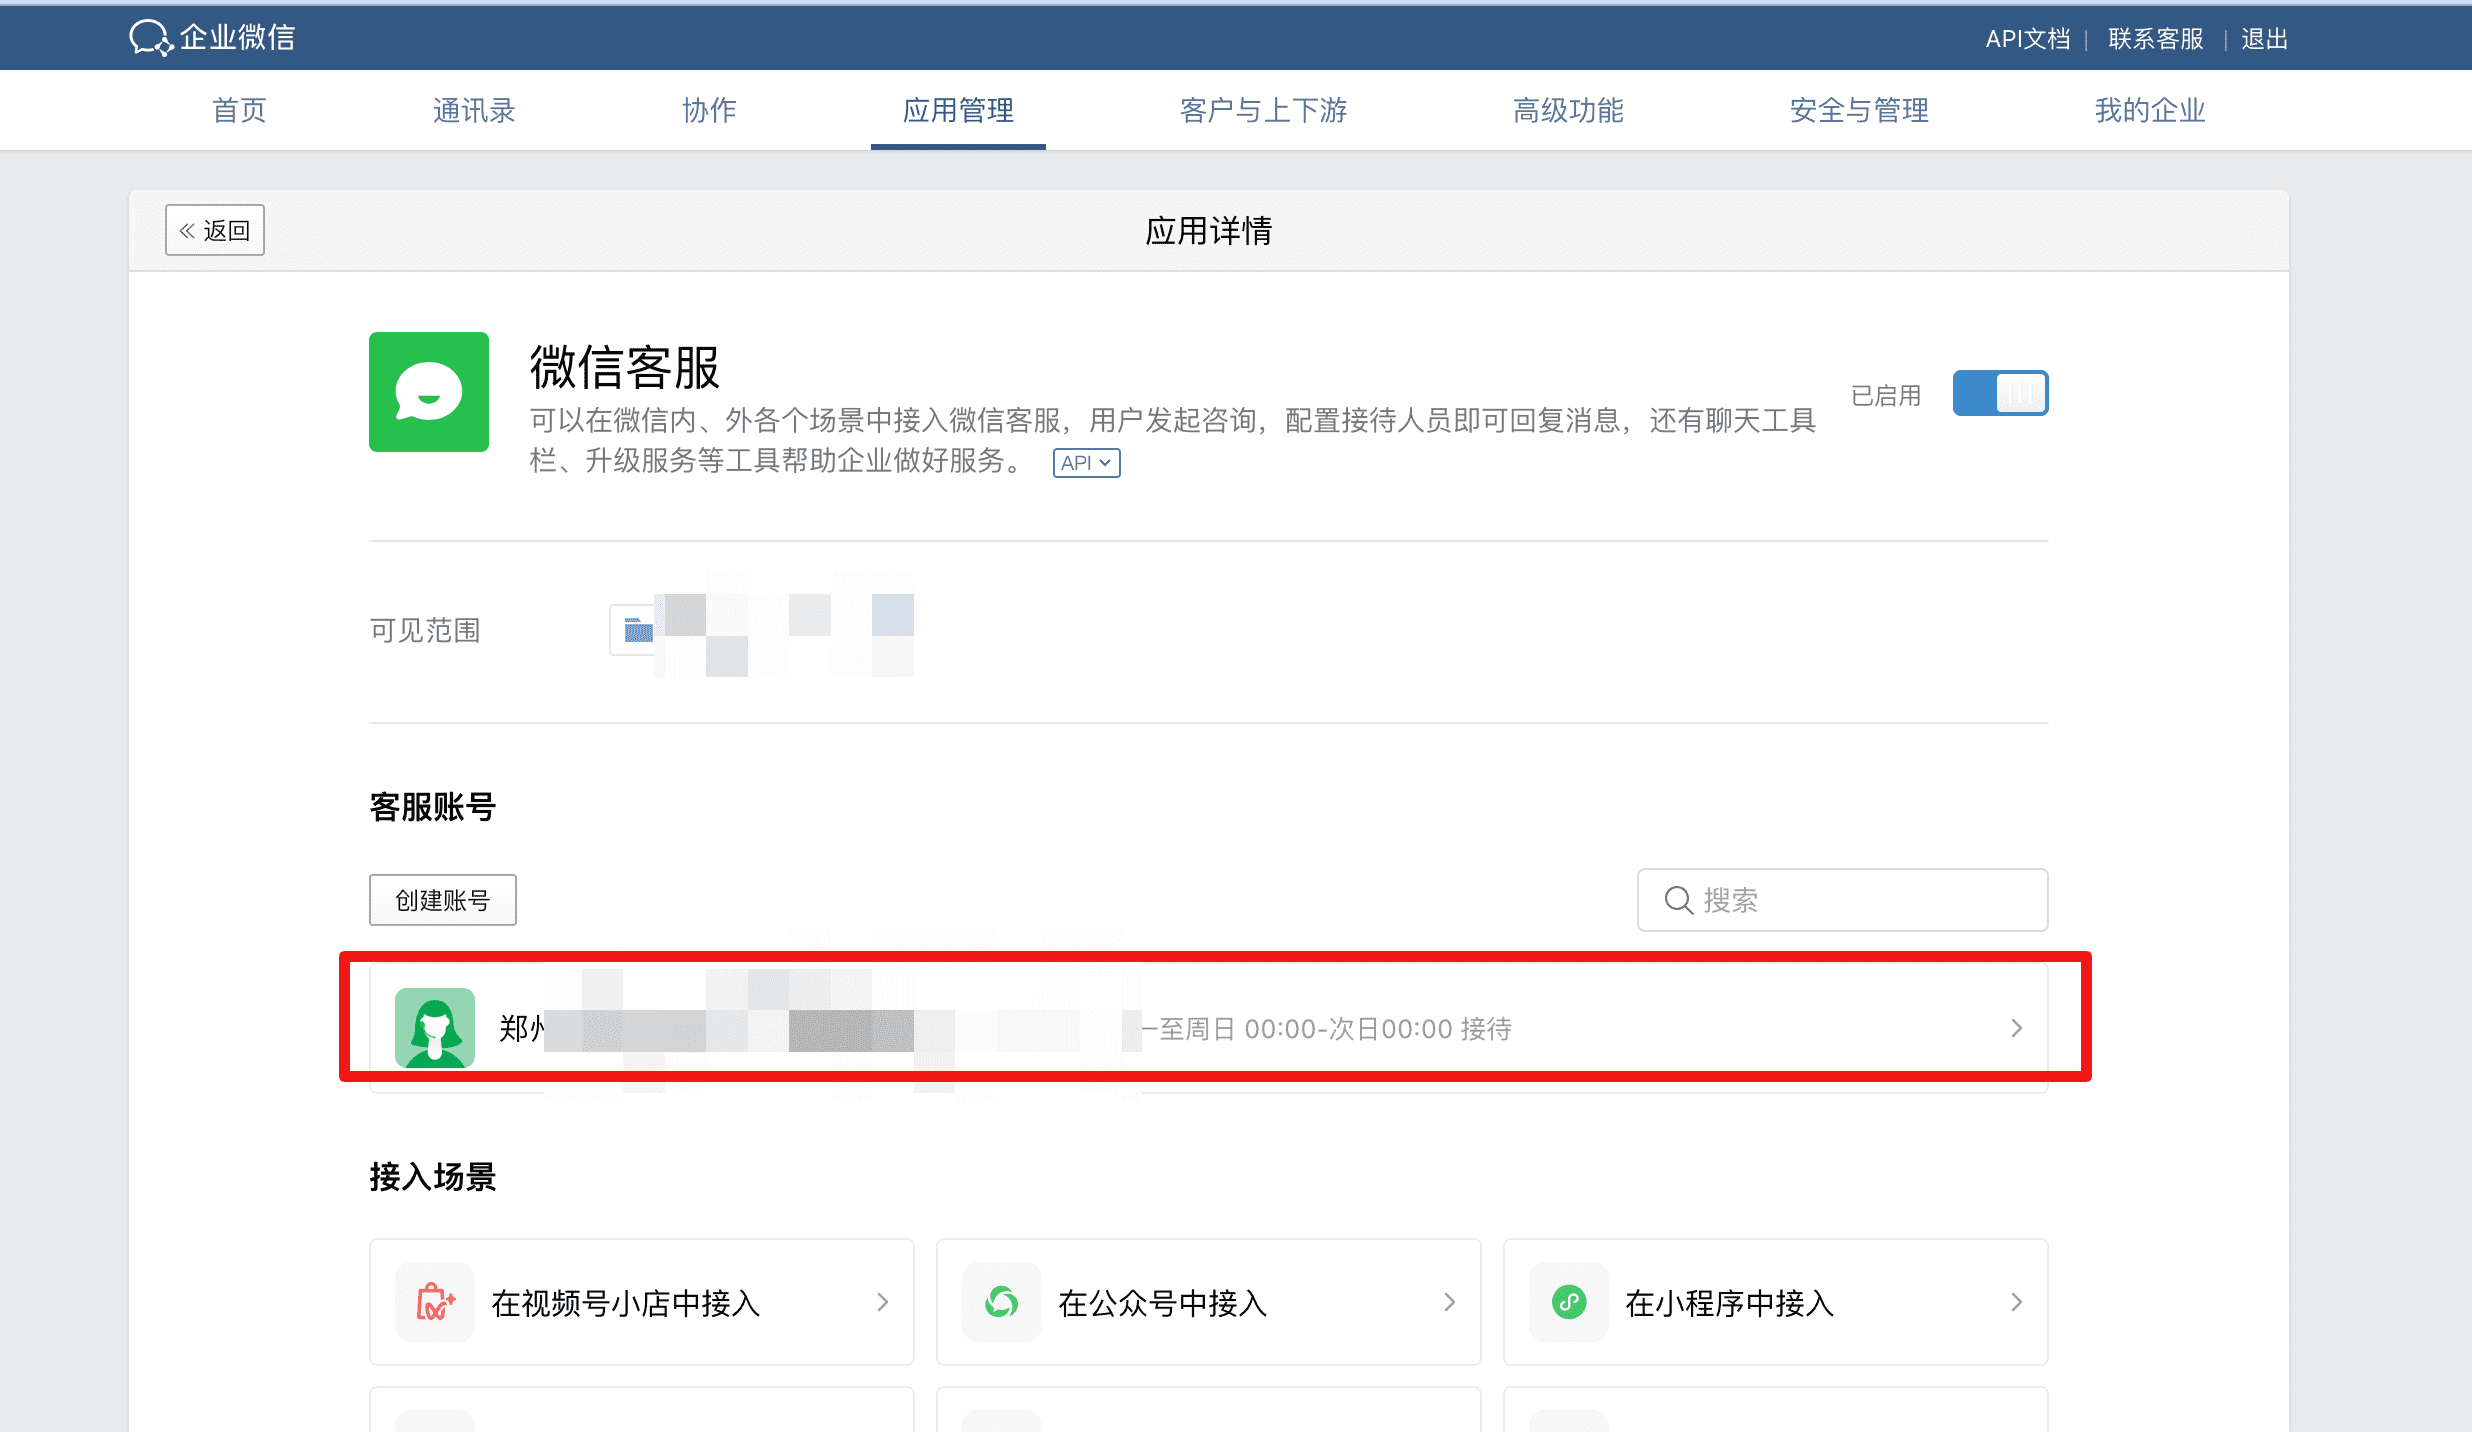Image resolution: width=2472 pixels, height=1432 pixels.
Task: Click the green WeChat Customer Service app icon
Action: [428, 392]
